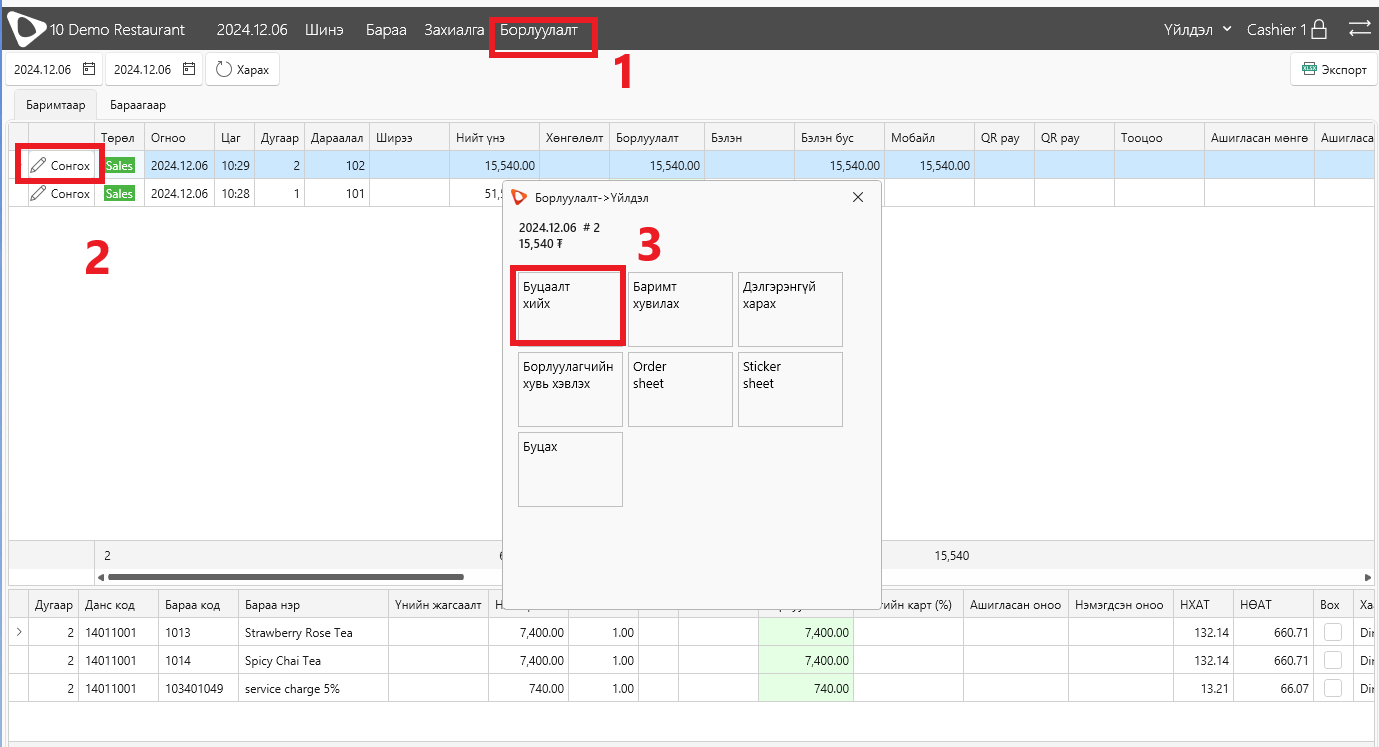The image size is (1379, 747).
Task: Switch to the Баримтаар tab
Action: [55, 104]
